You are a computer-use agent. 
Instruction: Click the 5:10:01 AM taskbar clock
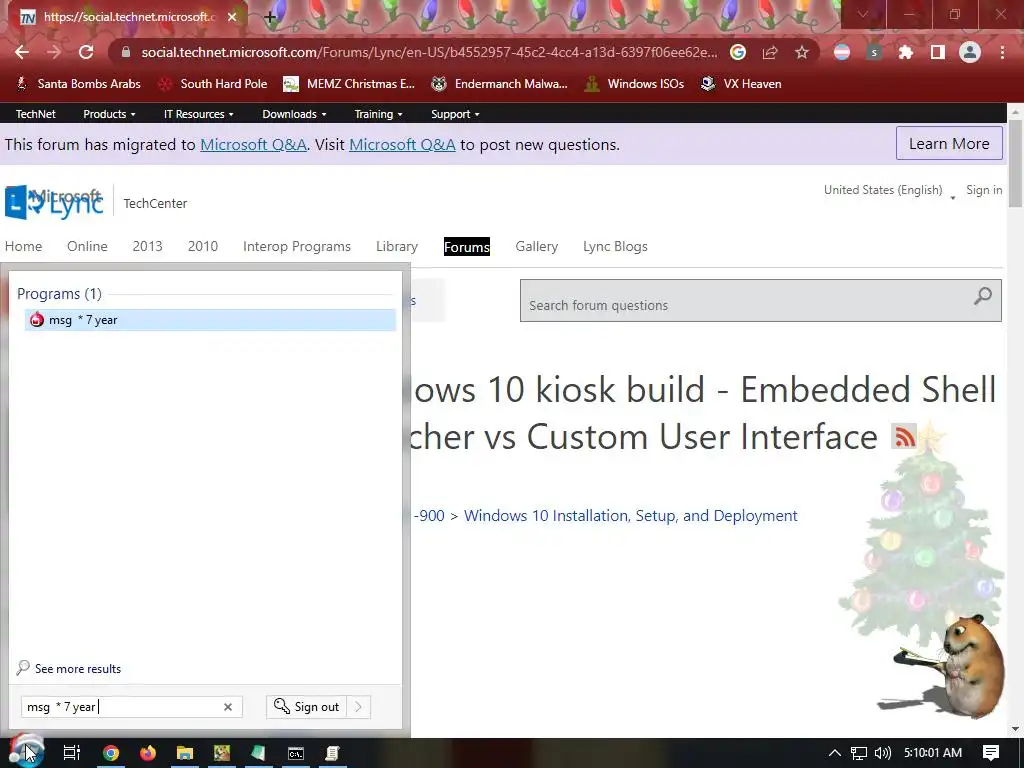pyautogui.click(x=933, y=753)
